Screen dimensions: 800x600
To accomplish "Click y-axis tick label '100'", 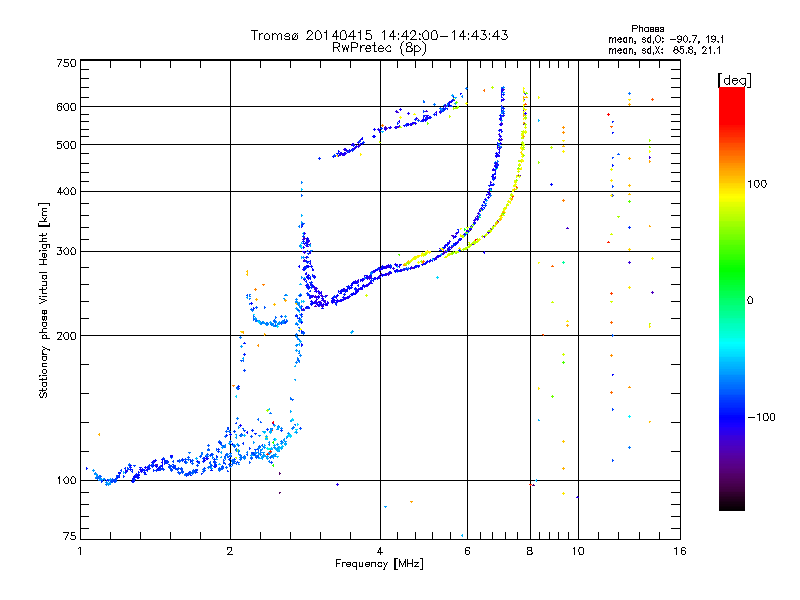I will click(66, 481).
